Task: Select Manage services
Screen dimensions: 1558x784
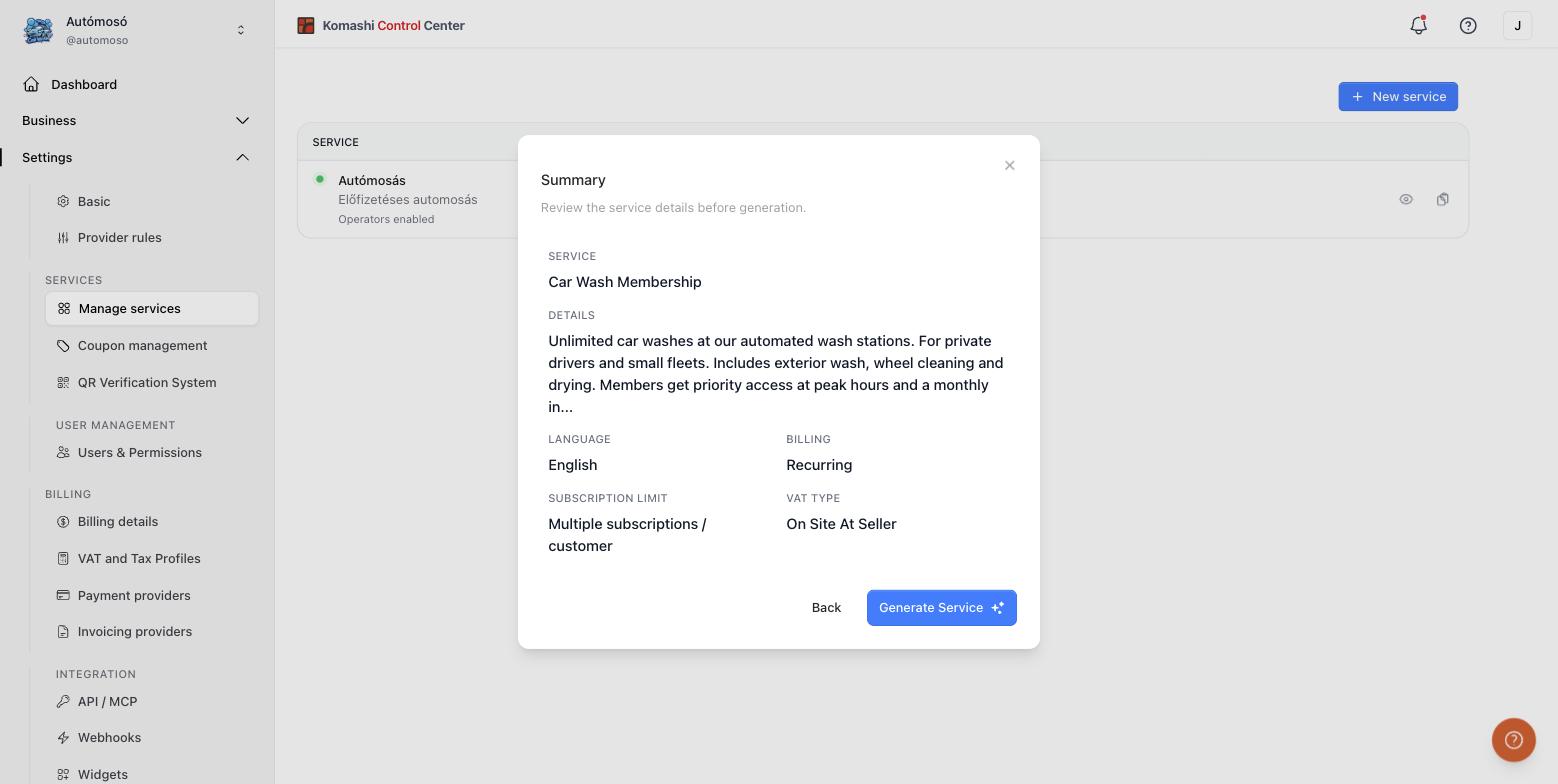Action: click(x=152, y=308)
